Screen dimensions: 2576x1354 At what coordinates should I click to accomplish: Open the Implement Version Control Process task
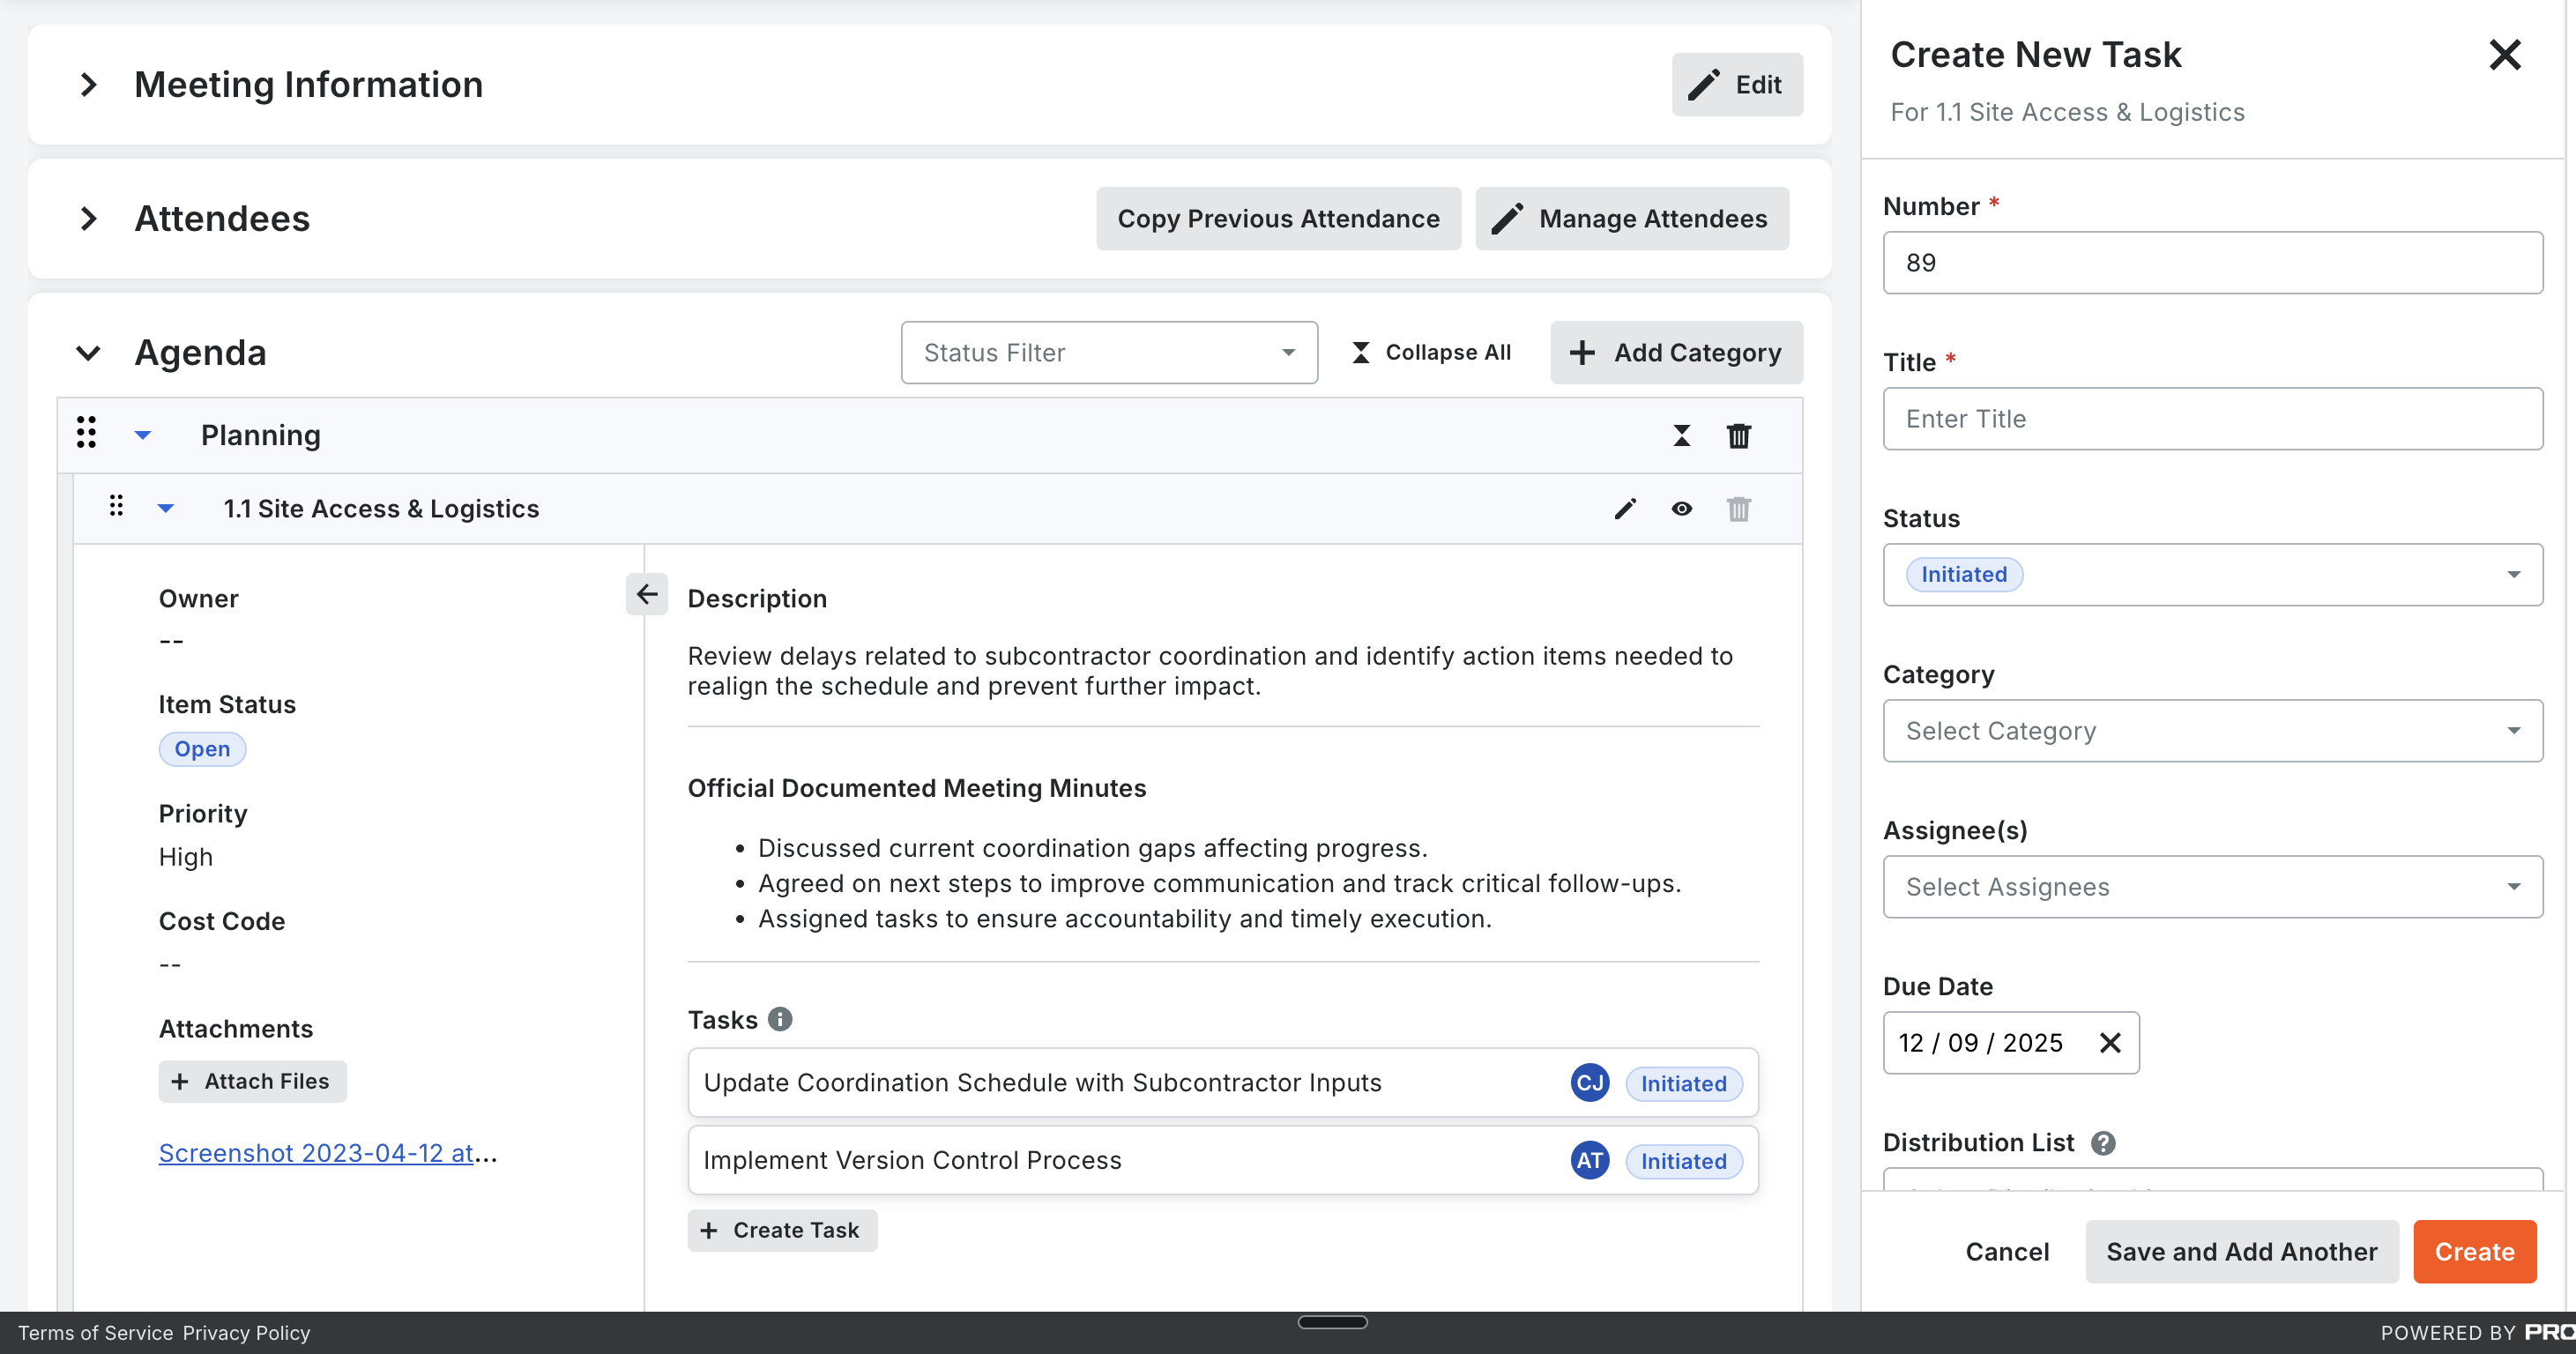coord(912,1160)
